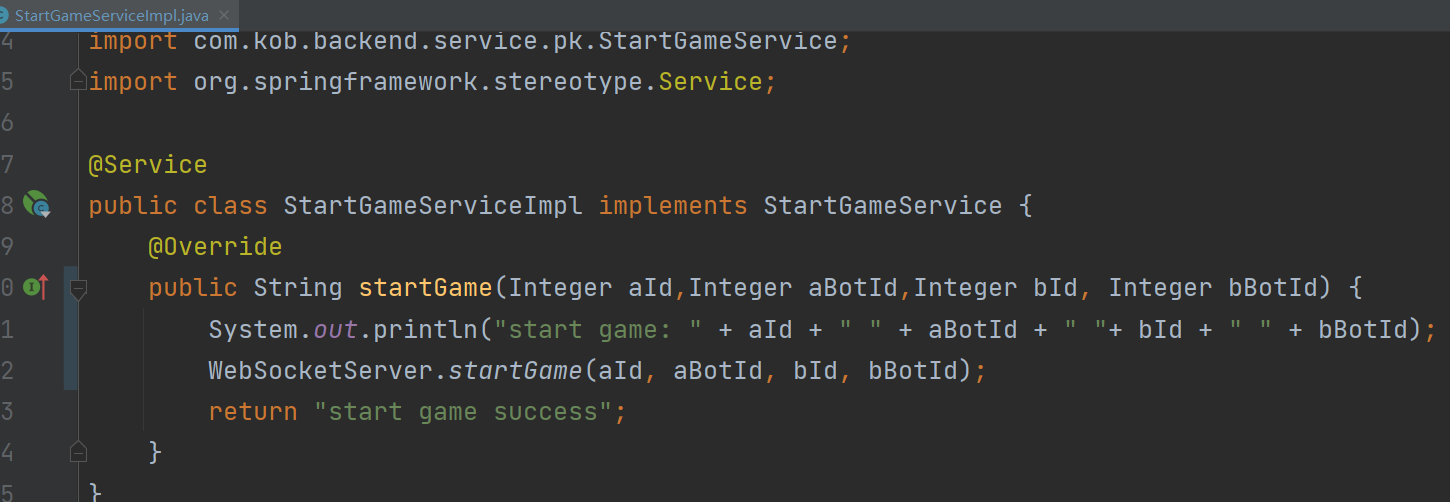Collapse the import statements fold marker

pyautogui.click(x=78, y=82)
